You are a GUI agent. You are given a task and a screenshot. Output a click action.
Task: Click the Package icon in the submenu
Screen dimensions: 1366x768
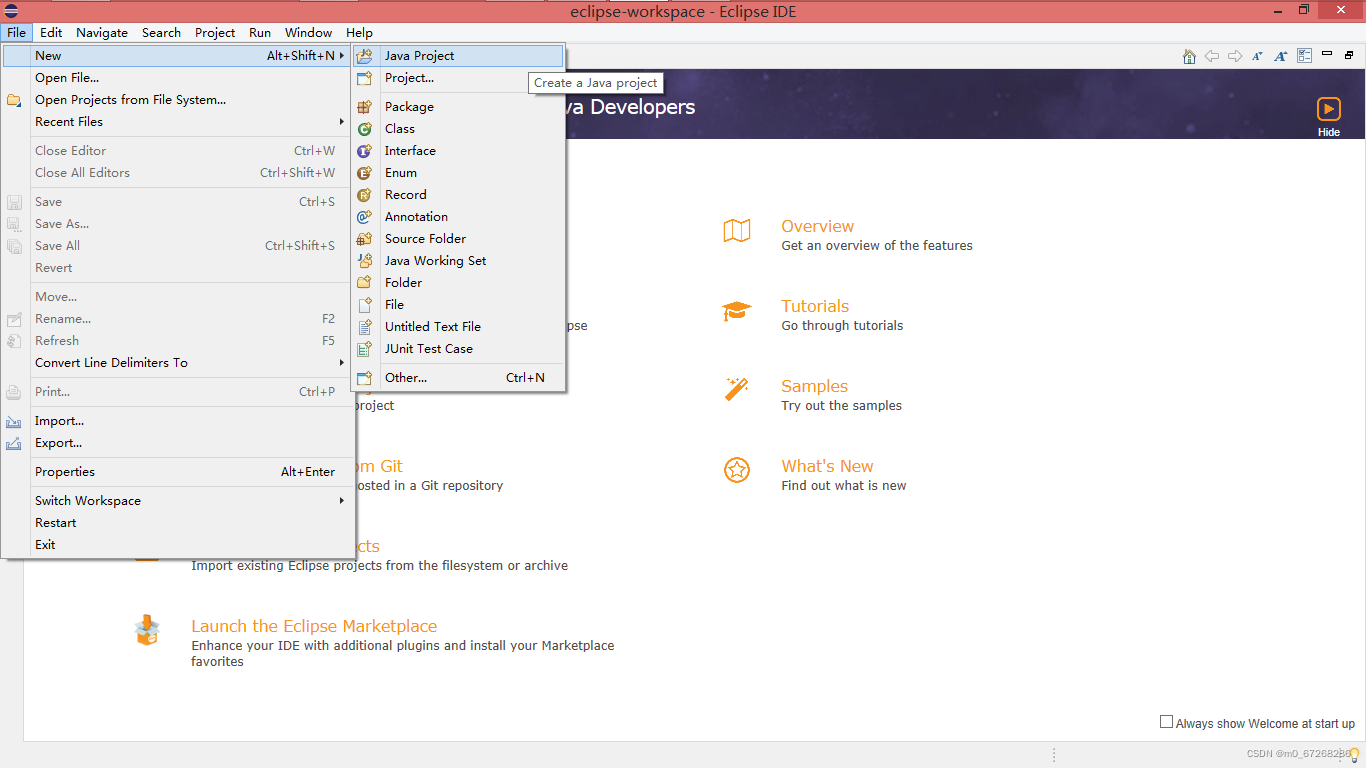pos(365,107)
